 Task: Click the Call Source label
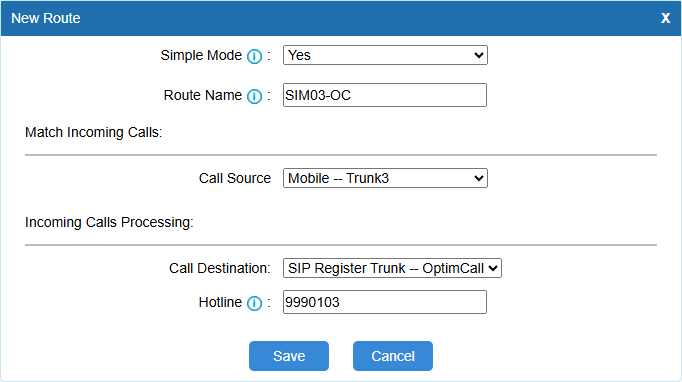pyautogui.click(x=235, y=178)
